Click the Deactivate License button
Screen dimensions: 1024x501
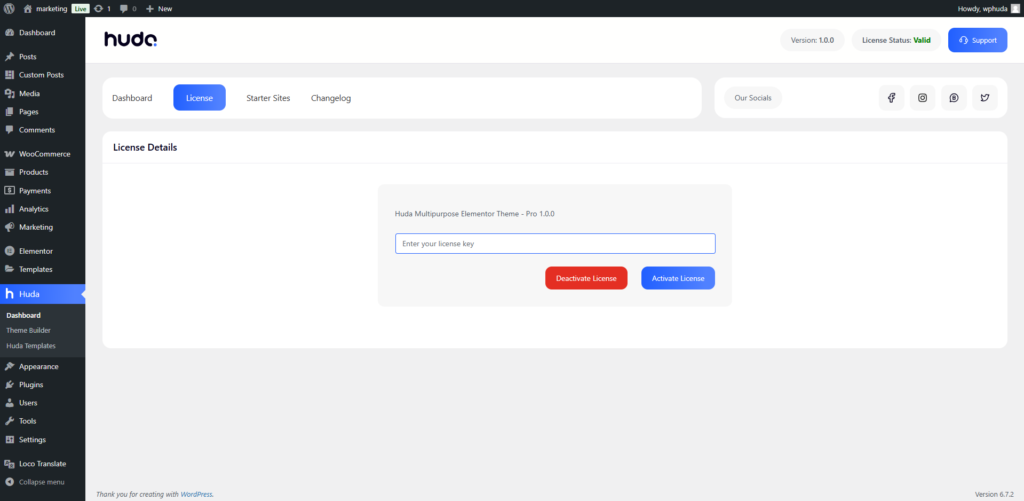(x=586, y=278)
